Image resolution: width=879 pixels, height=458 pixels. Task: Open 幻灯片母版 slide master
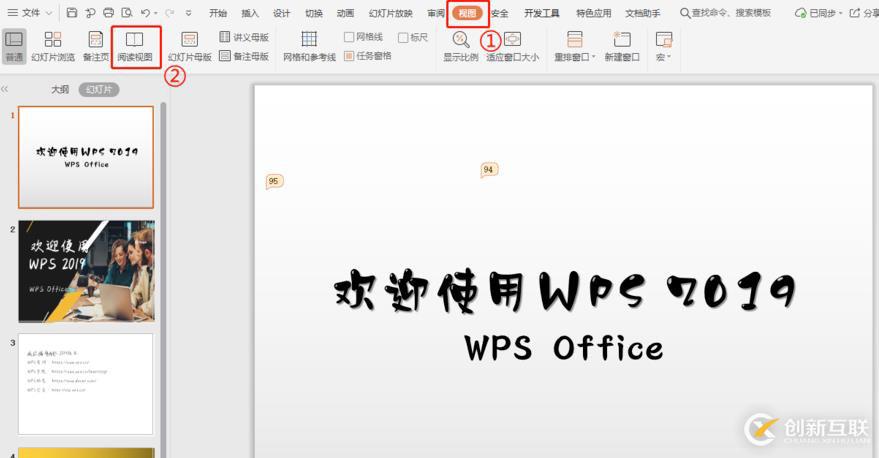click(x=189, y=47)
